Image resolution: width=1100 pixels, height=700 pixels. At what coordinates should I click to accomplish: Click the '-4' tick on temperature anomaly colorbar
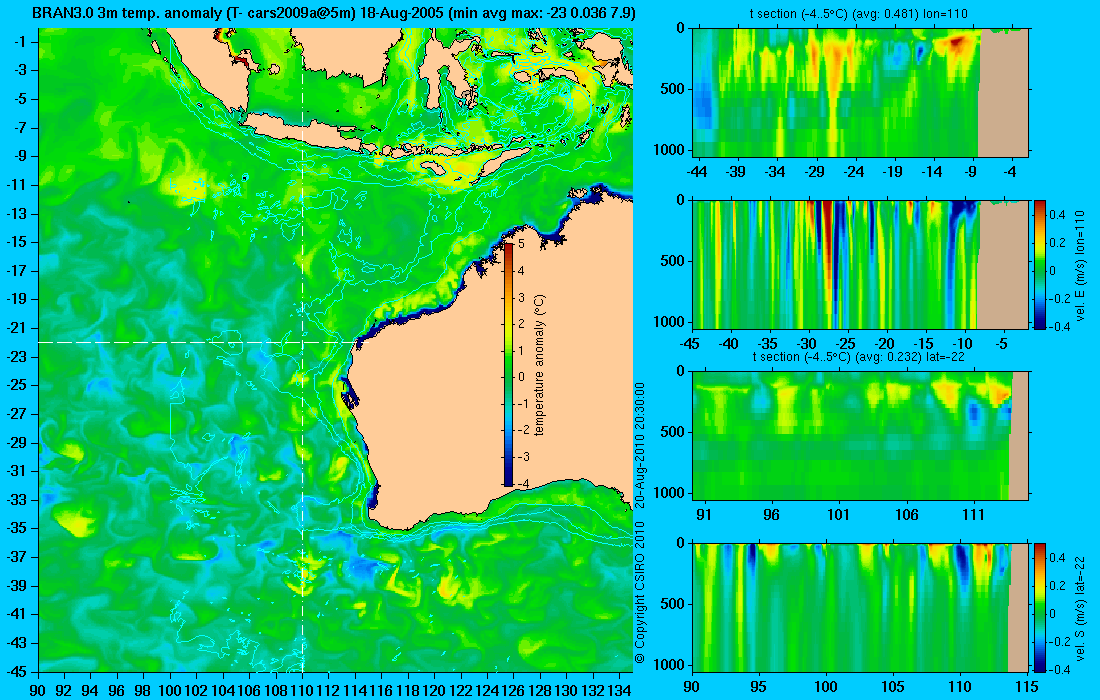521,483
